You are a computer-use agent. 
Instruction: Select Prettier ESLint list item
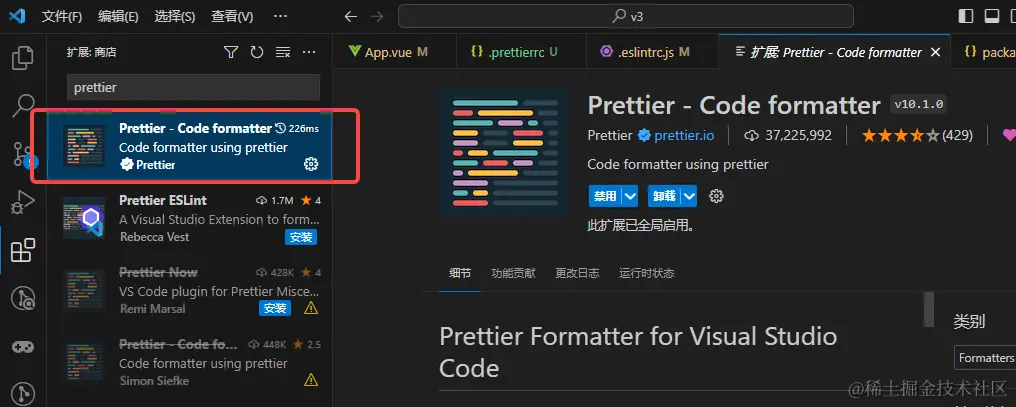pyautogui.click(x=190, y=219)
